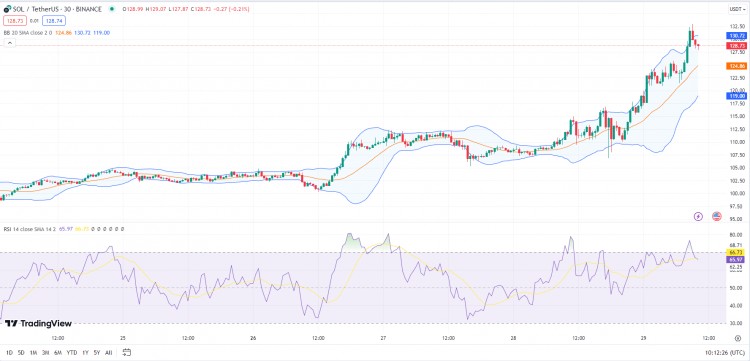Screen dimensions: 750x361
Task: Open the Go to date calendar icon
Action: coord(127,352)
